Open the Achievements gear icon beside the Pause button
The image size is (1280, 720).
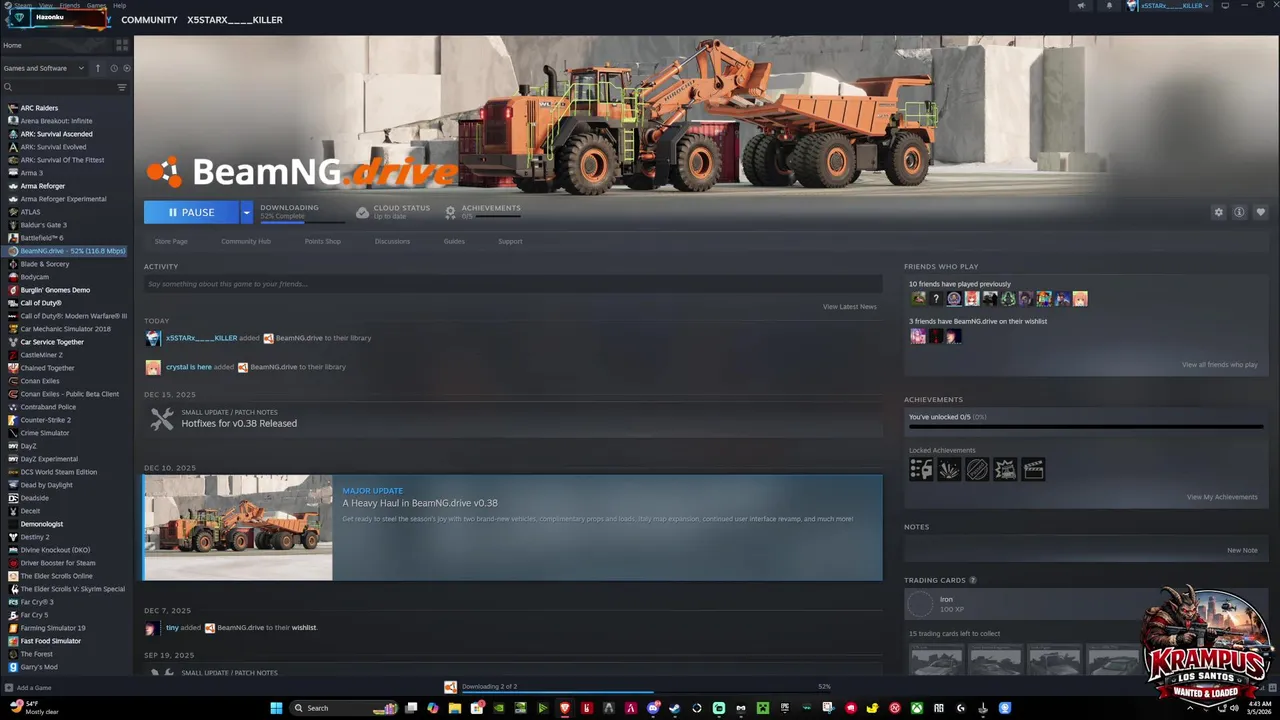[x=450, y=212]
